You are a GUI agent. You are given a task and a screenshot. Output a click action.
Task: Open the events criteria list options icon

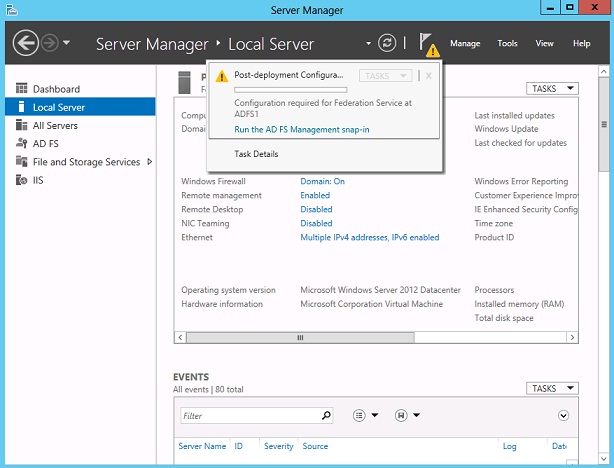tap(359, 415)
